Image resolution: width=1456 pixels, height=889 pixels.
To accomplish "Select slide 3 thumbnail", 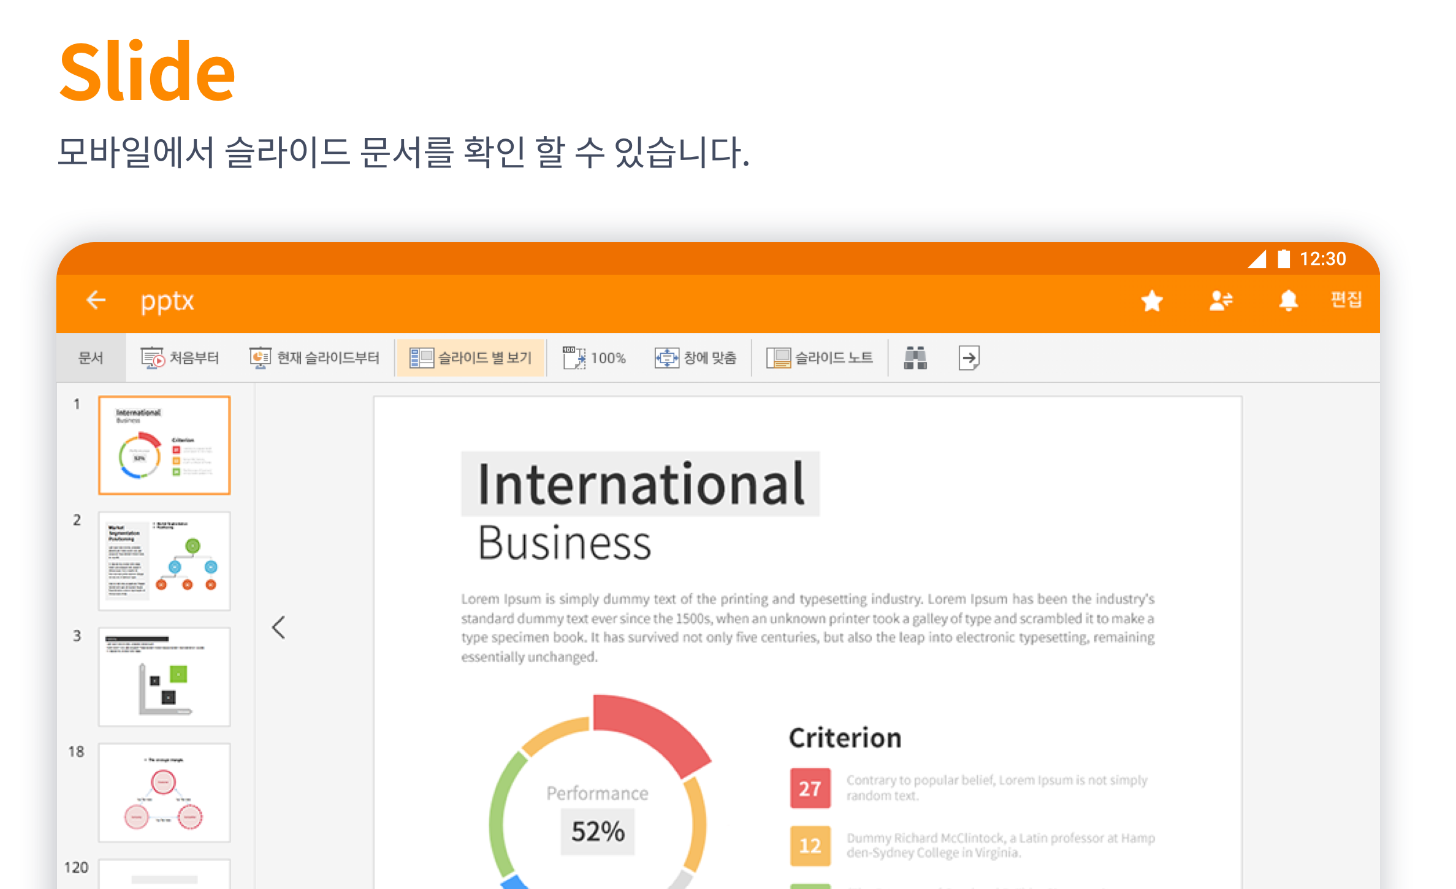I will point(164,677).
